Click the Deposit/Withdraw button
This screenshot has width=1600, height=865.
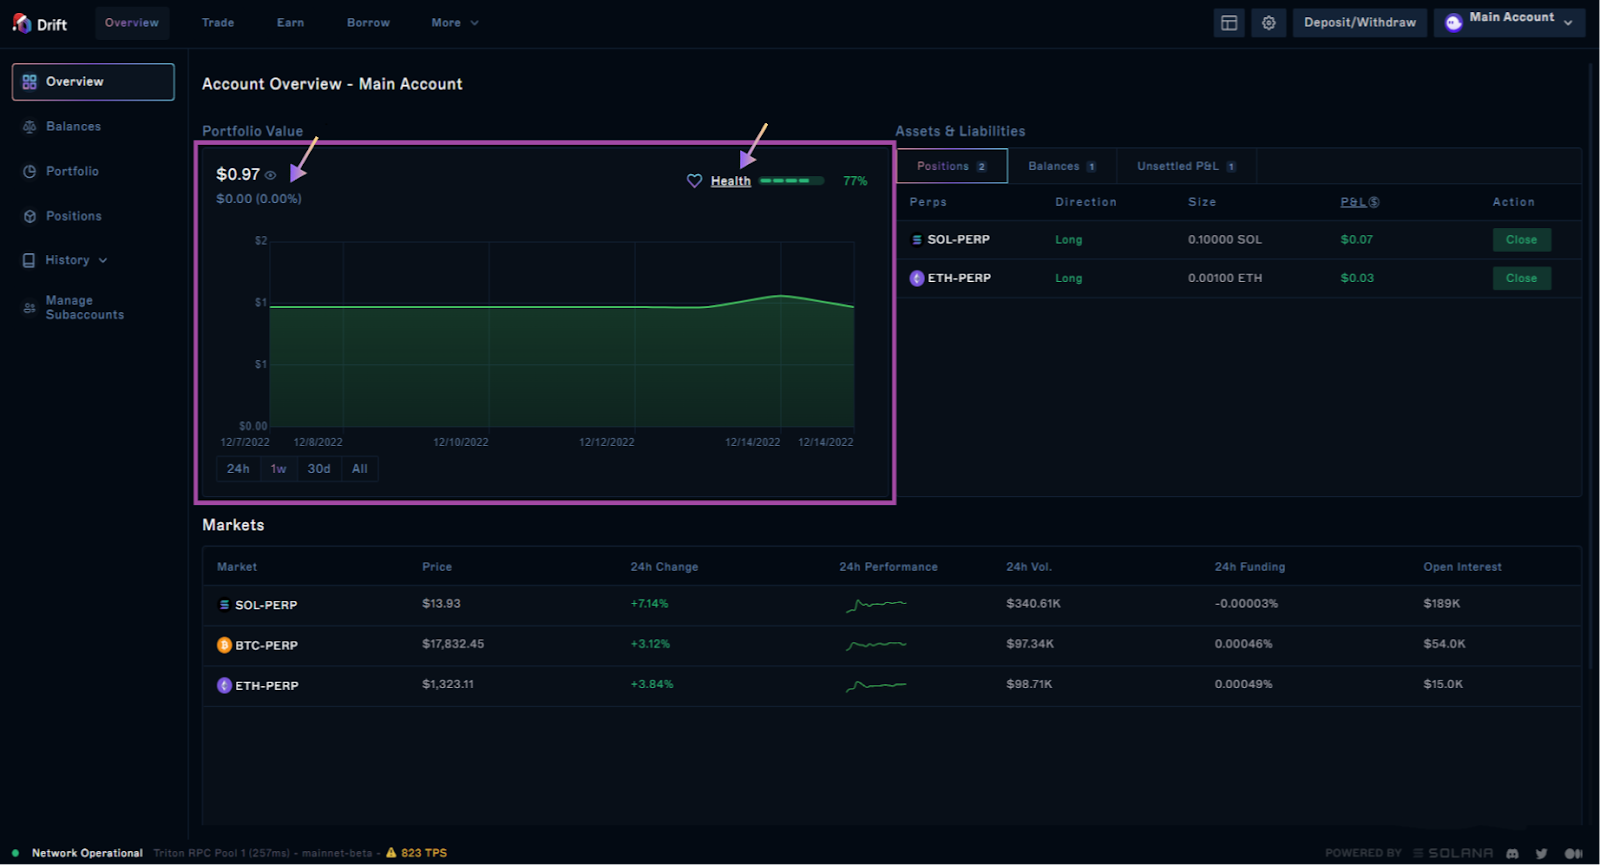1359,23
